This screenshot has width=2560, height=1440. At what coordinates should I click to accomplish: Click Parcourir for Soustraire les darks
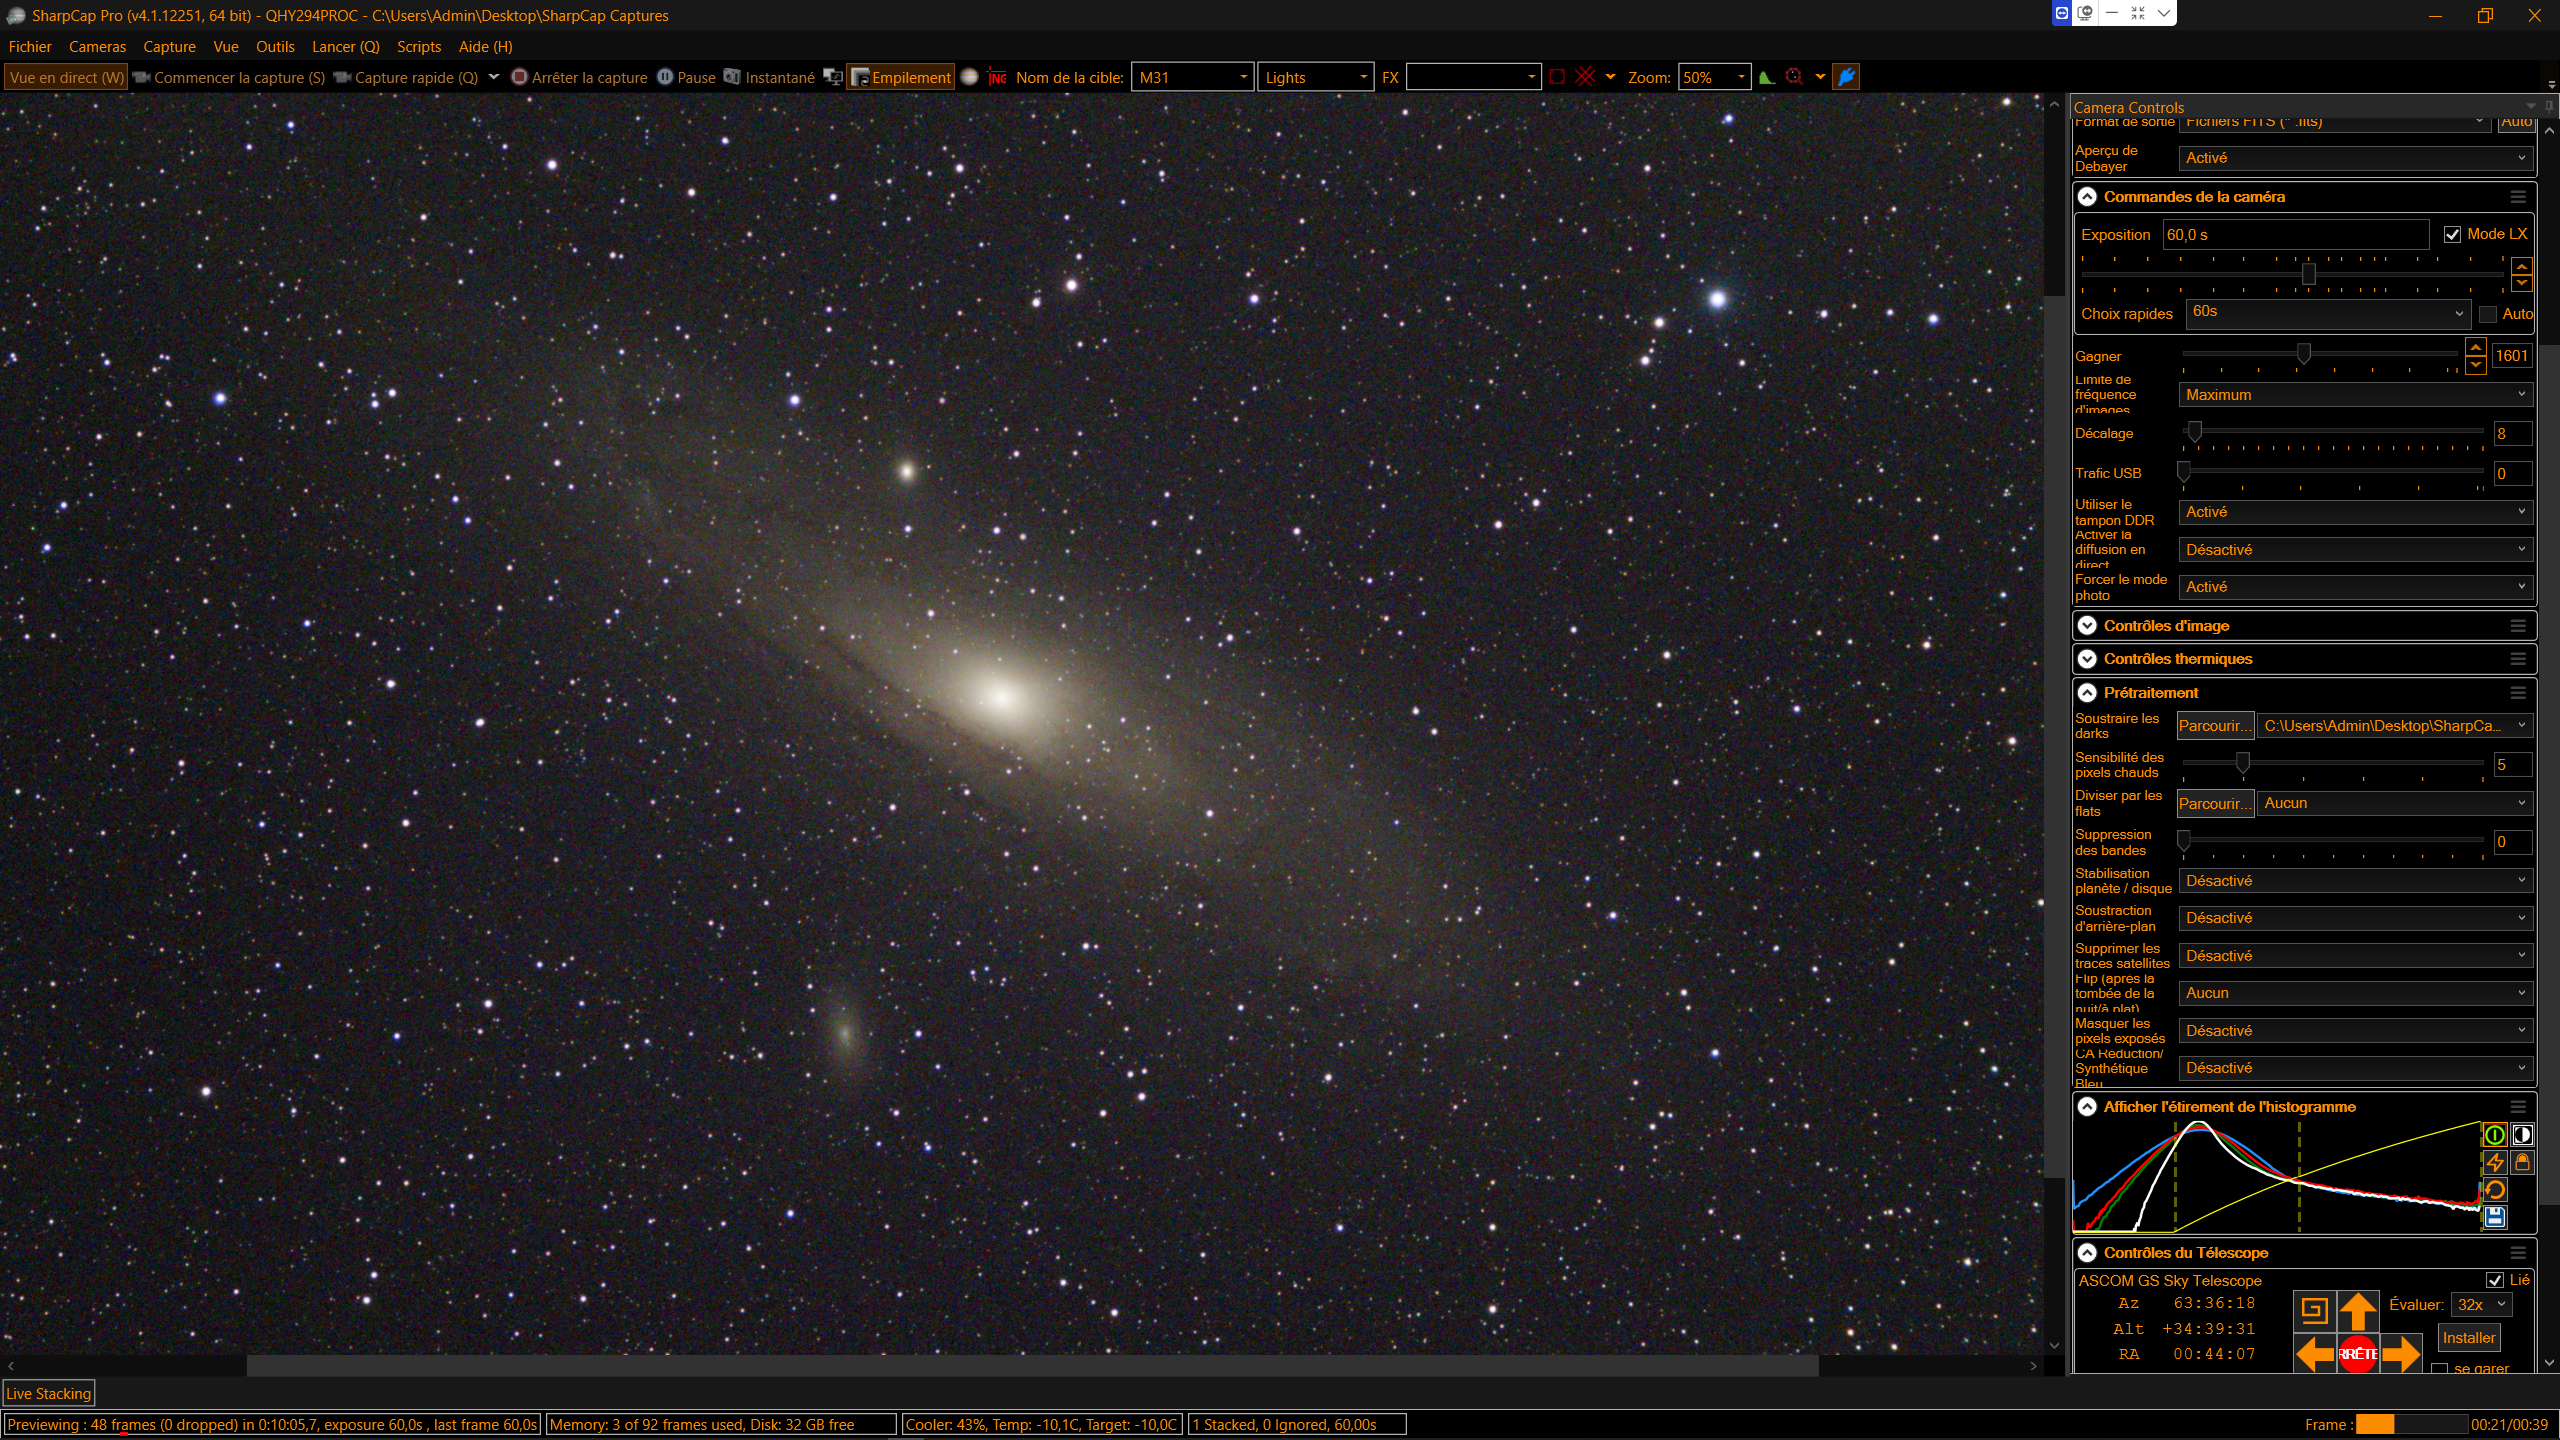tap(2215, 726)
